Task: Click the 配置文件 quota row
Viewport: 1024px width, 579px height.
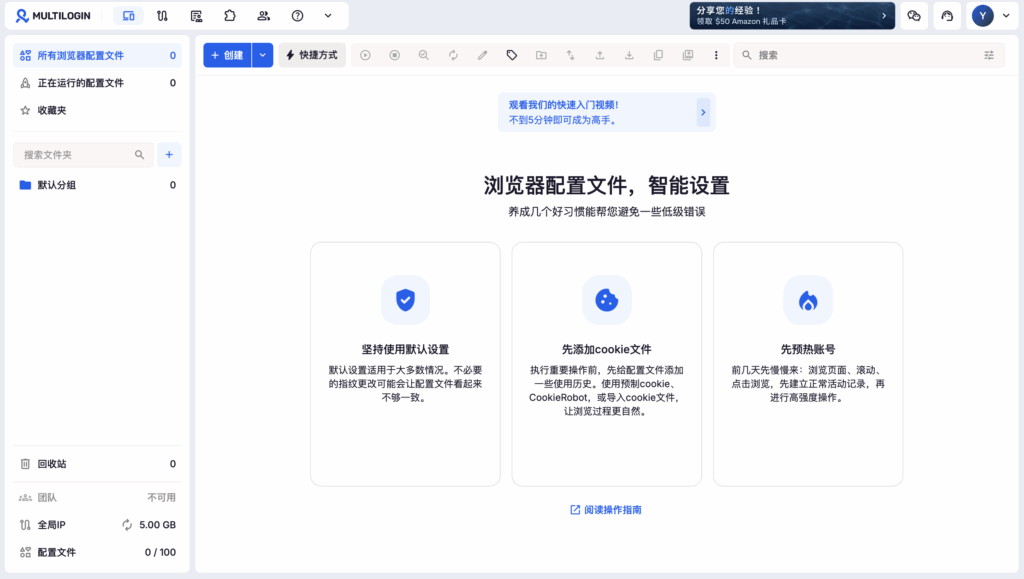Action: point(97,552)
